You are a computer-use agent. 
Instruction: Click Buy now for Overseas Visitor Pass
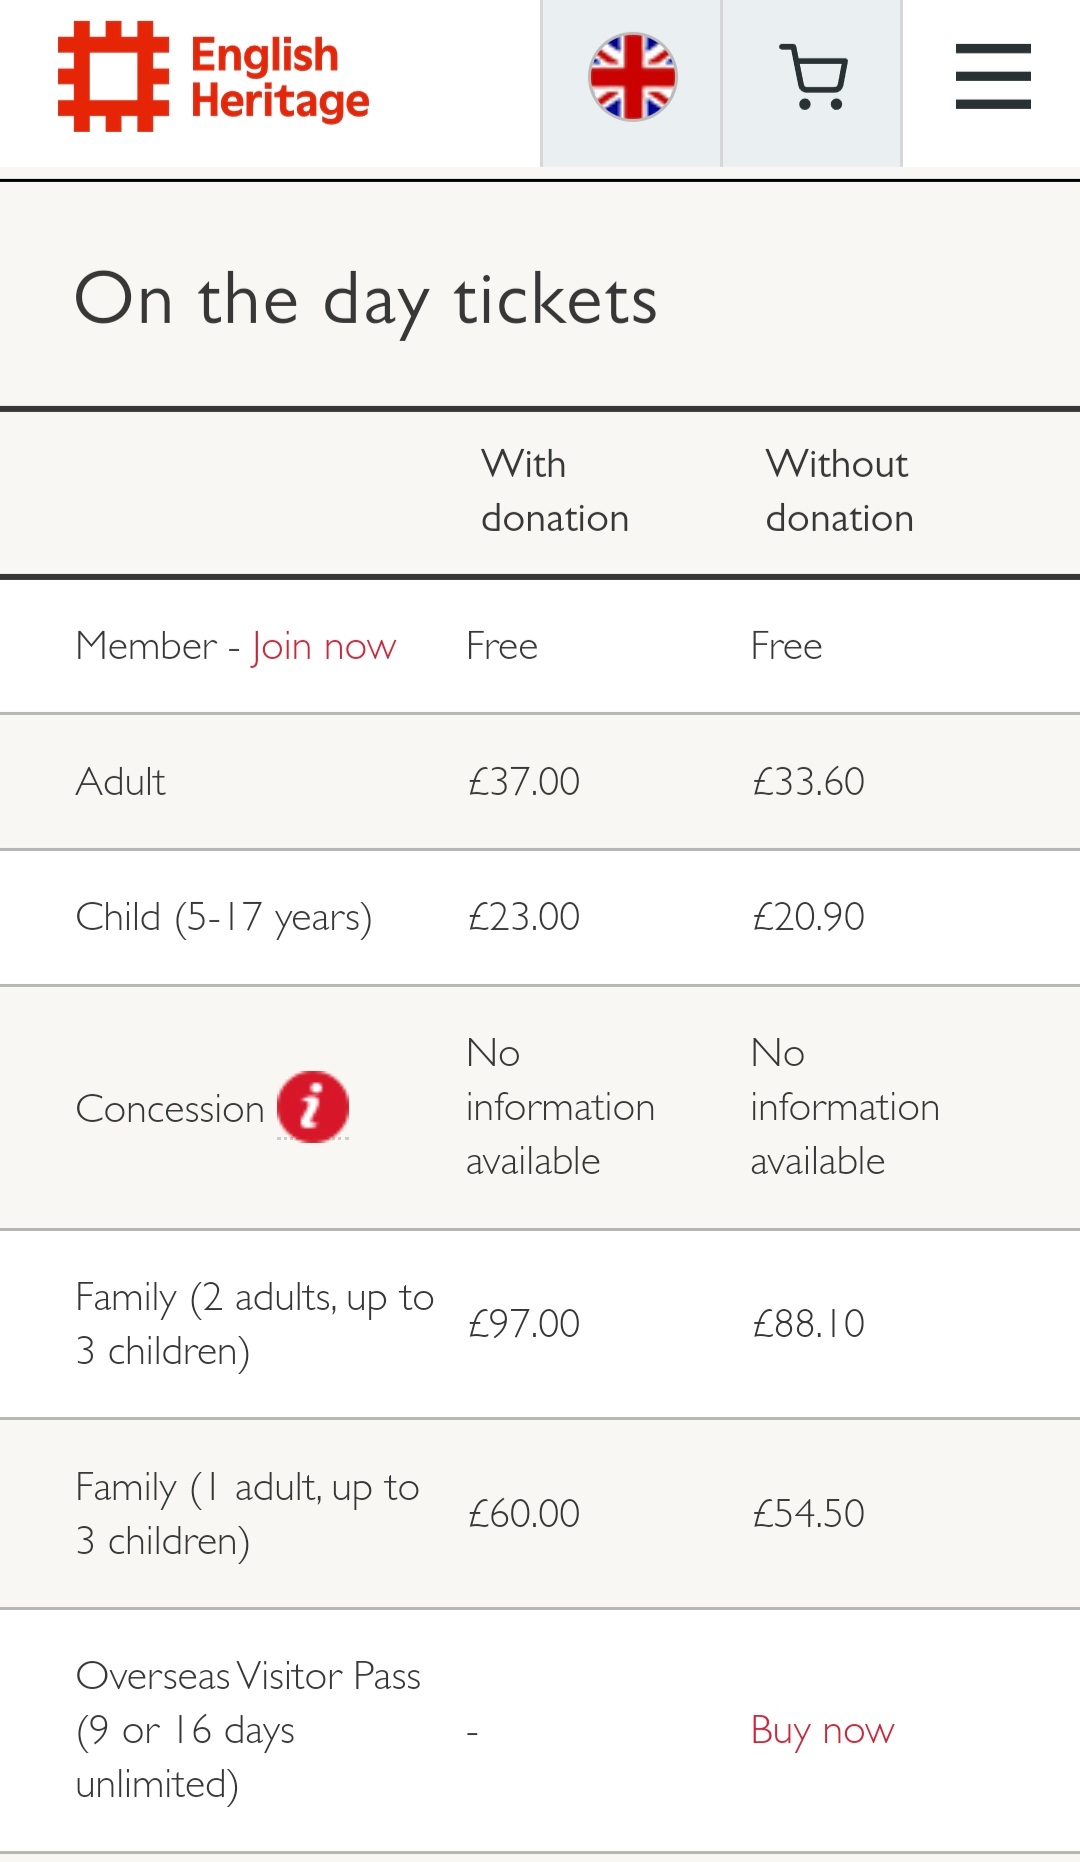click(x=822, y=1730)
